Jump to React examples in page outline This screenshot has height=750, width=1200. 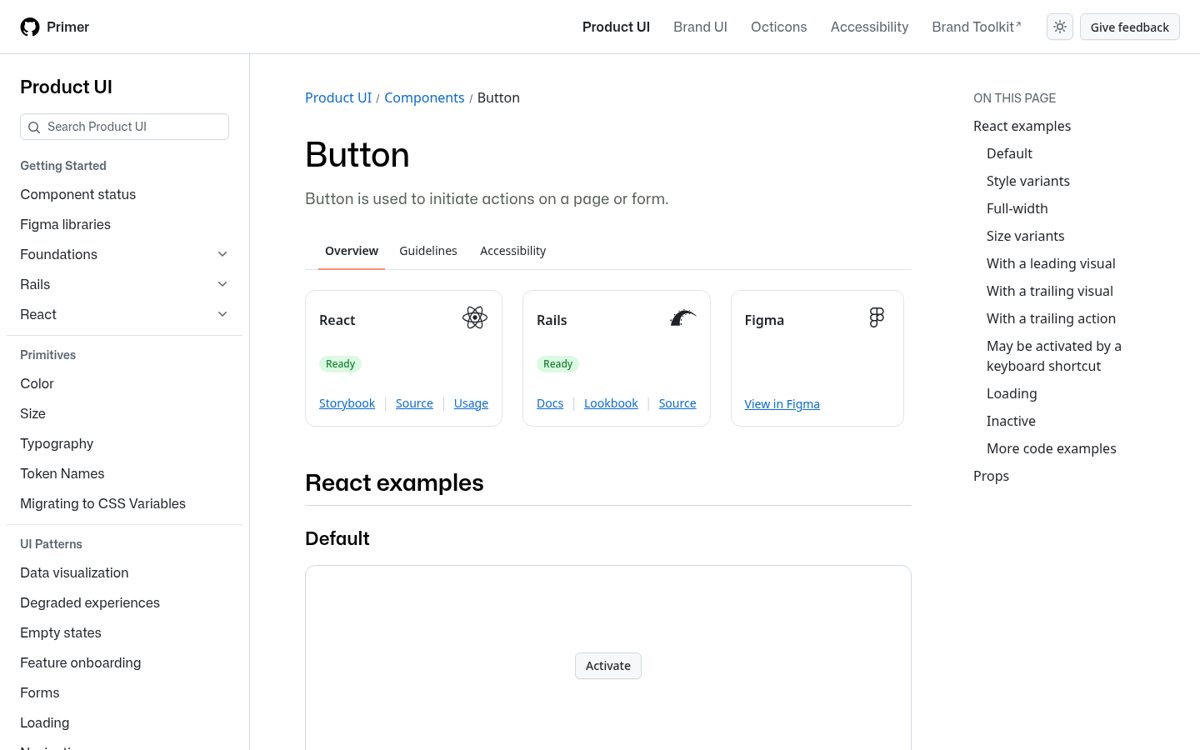click(x=1022, y=126)
